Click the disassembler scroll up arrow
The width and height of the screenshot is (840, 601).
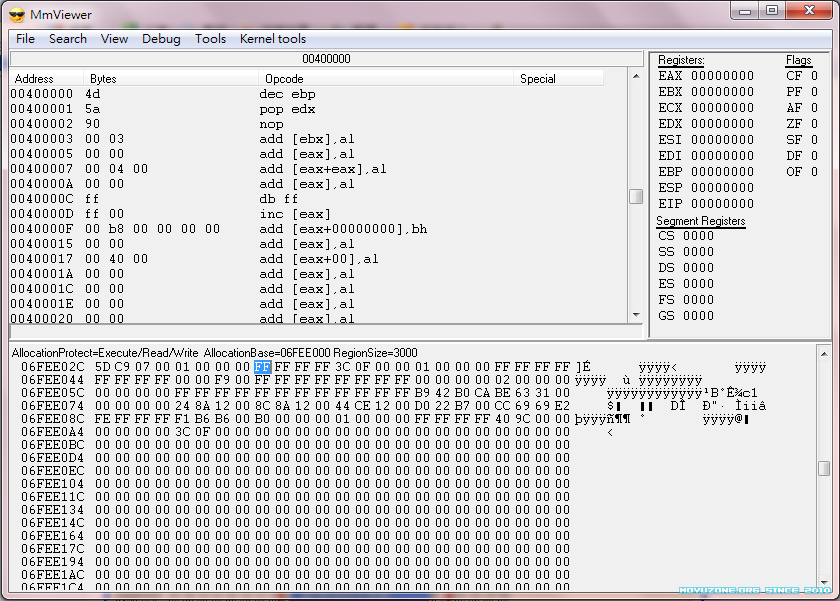636,77
